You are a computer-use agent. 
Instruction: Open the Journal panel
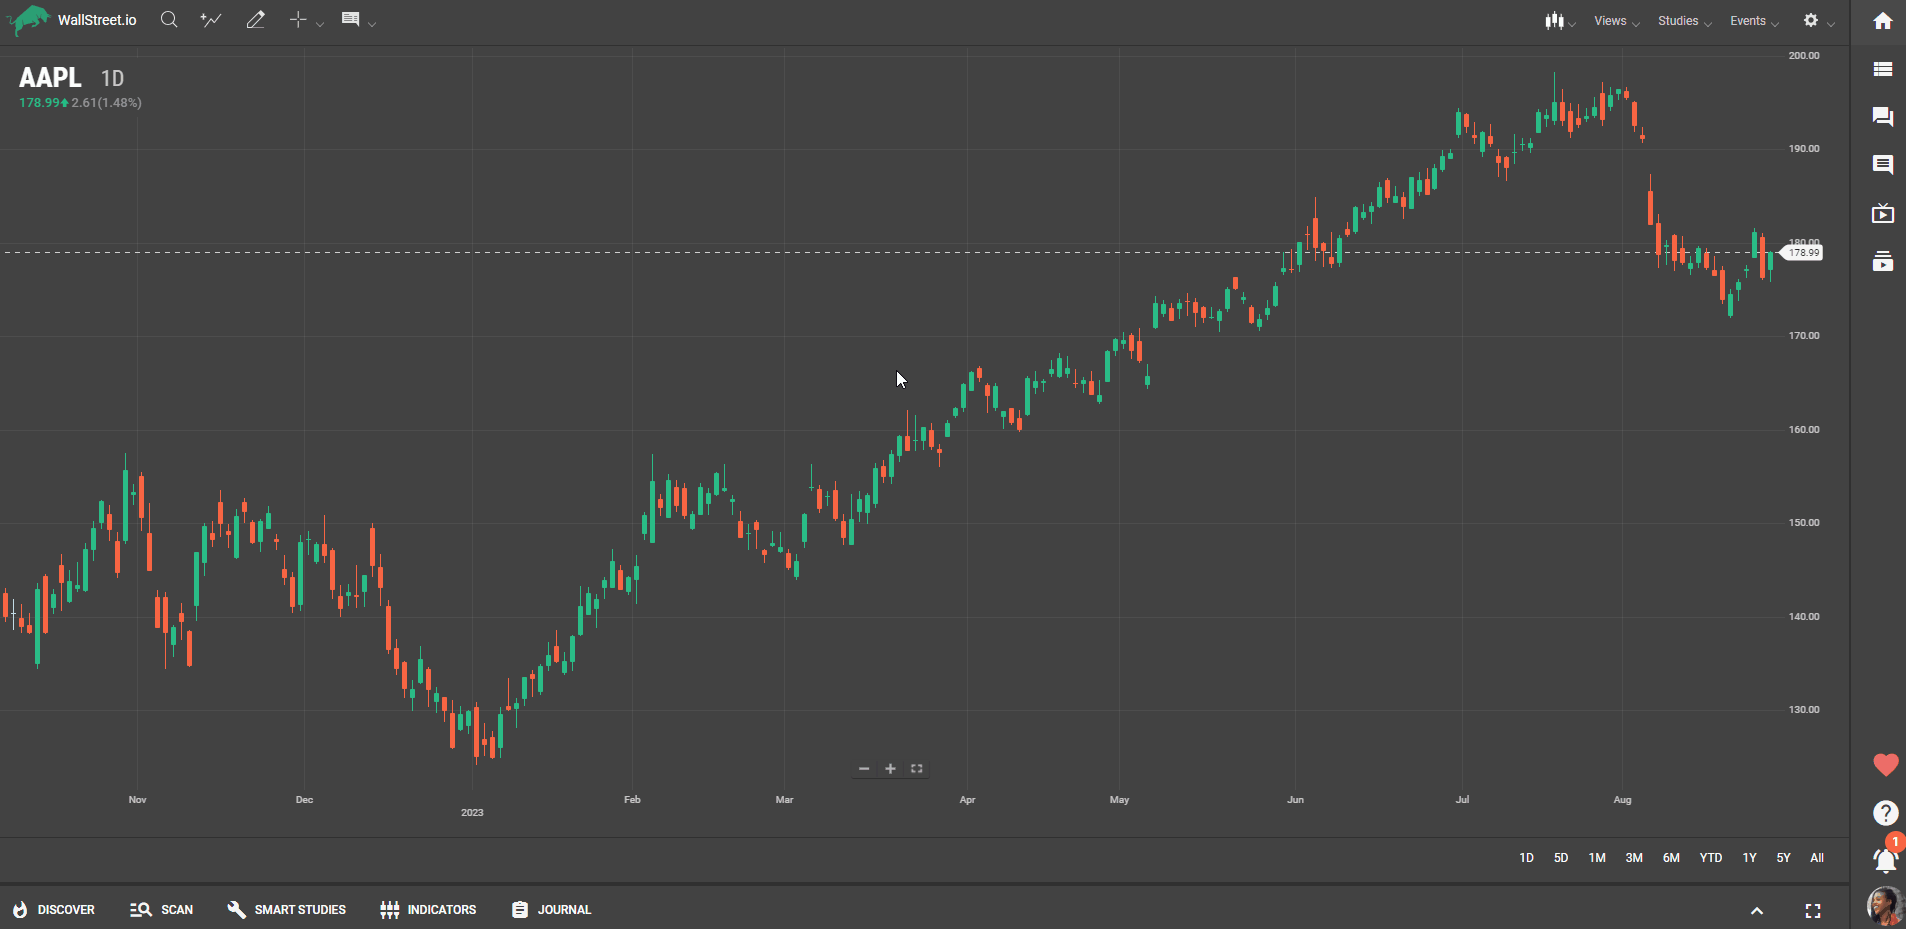[x=551, y=910]
